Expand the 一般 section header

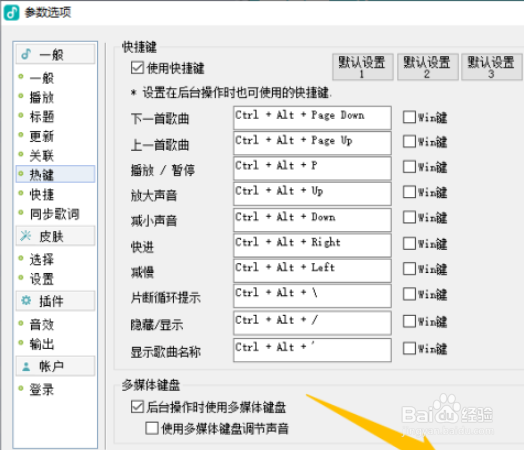55,54
